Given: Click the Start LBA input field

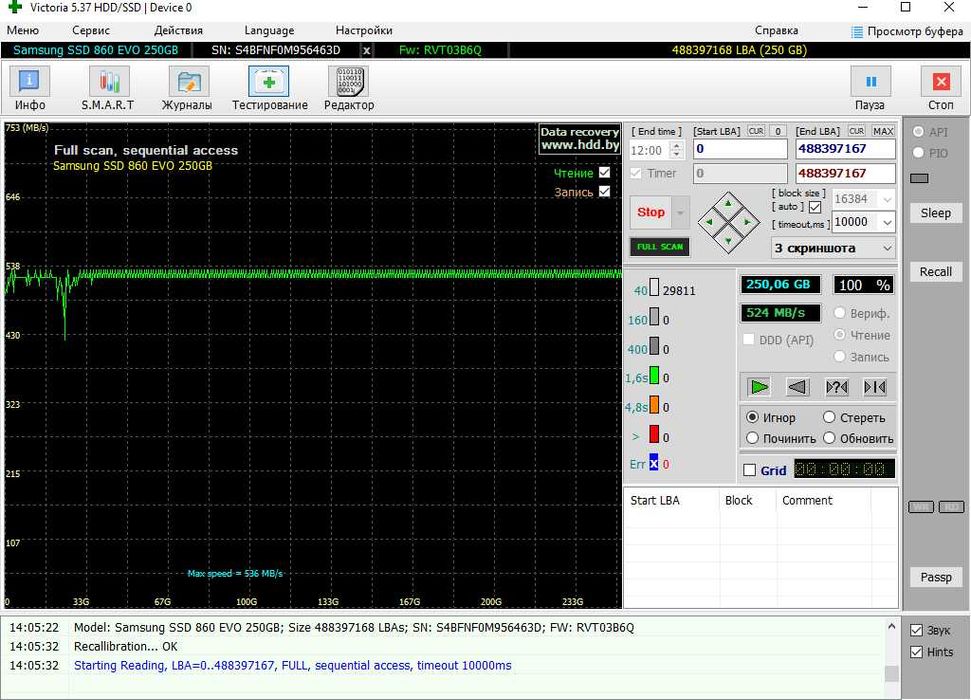Looking at the screenshot, I should 738,149.
